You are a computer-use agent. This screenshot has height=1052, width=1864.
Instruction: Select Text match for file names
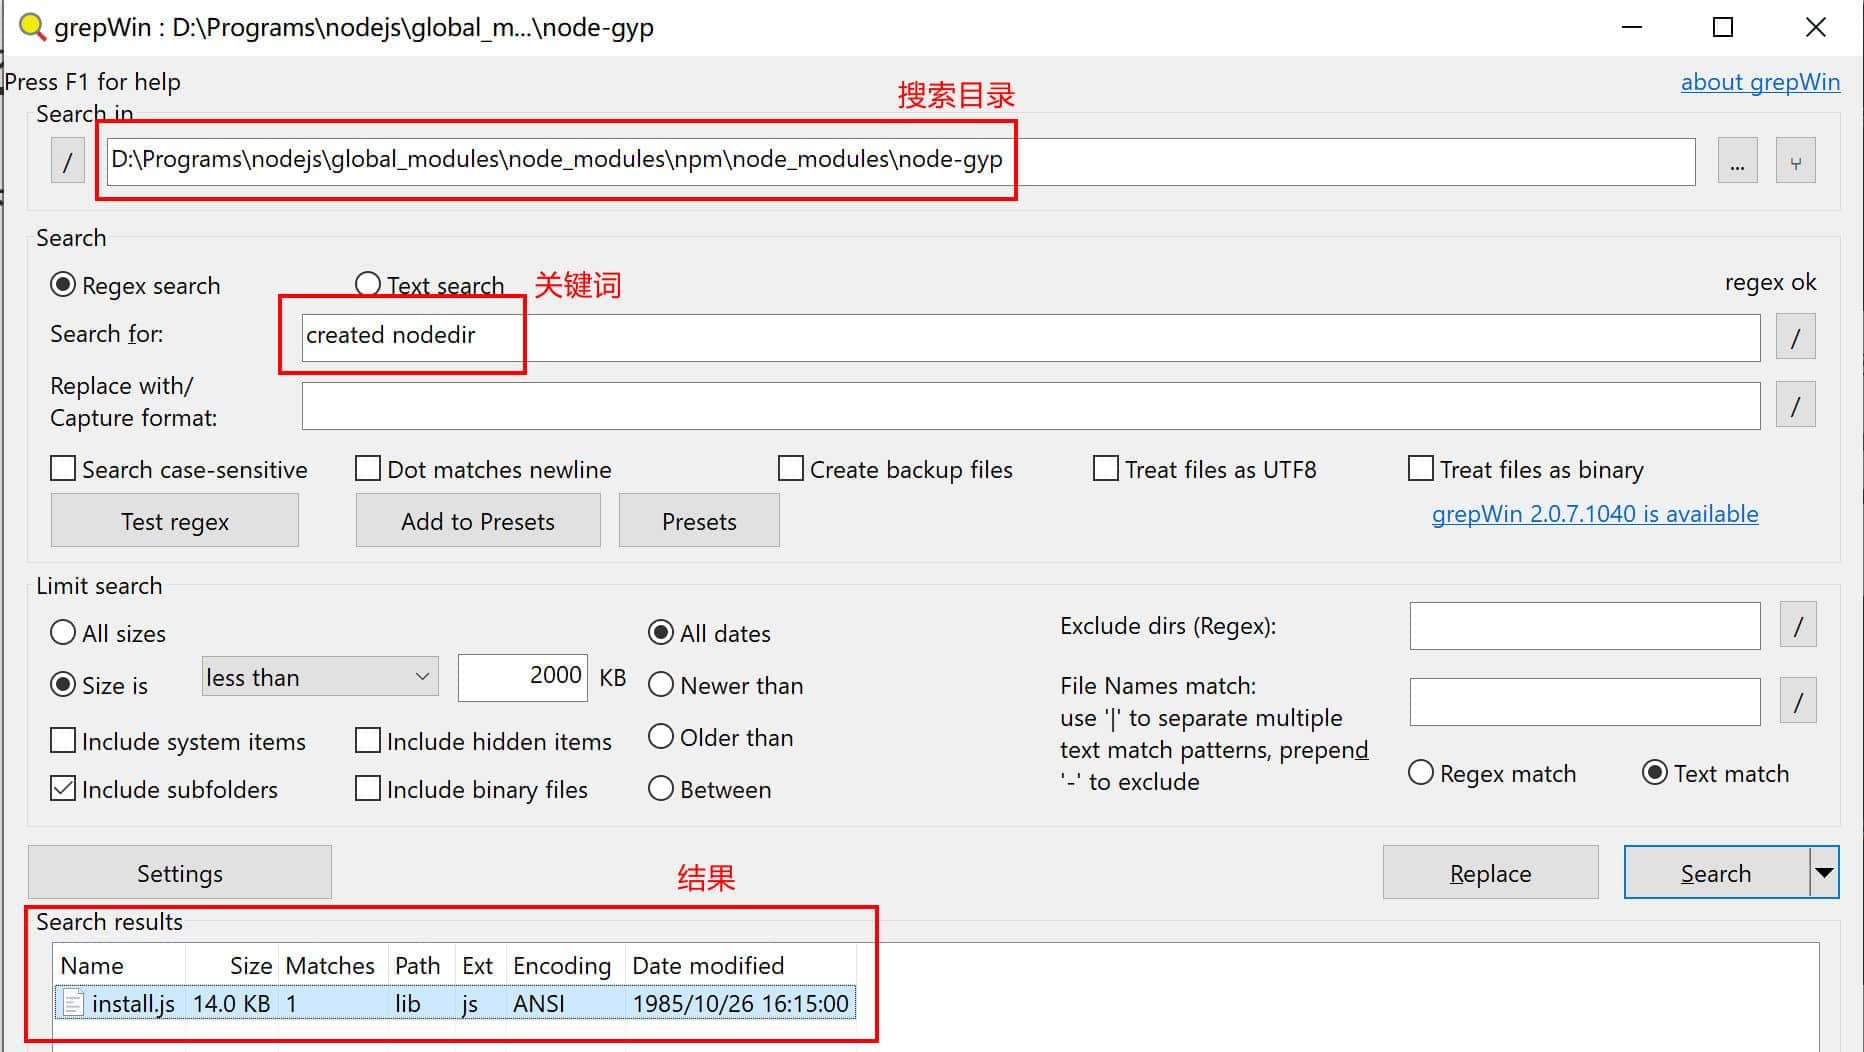(x=1655, y=773)
